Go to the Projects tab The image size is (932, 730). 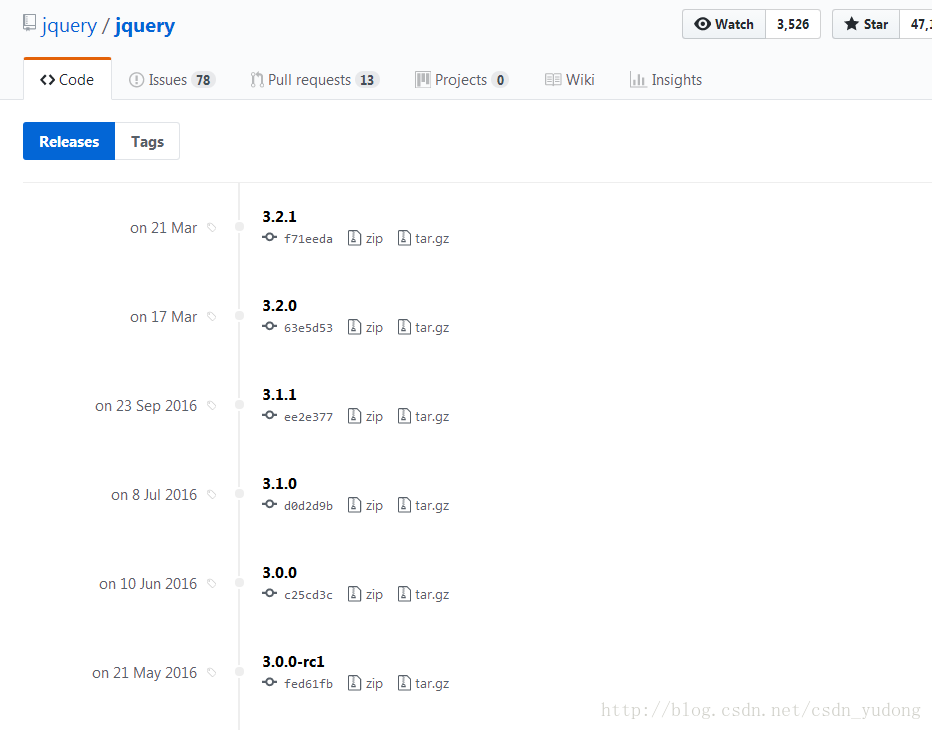click(x=462, y=80)
